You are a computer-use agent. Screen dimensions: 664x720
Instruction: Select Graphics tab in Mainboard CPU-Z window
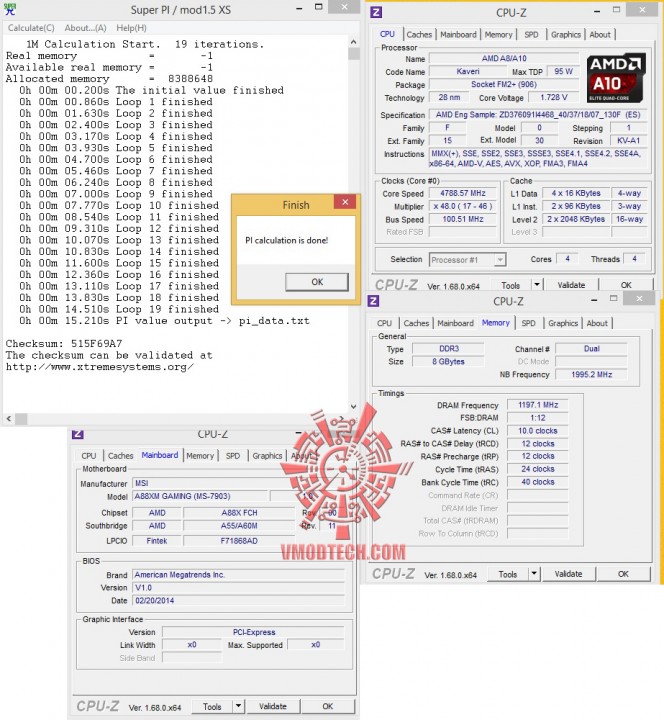[x=267, y=456]
